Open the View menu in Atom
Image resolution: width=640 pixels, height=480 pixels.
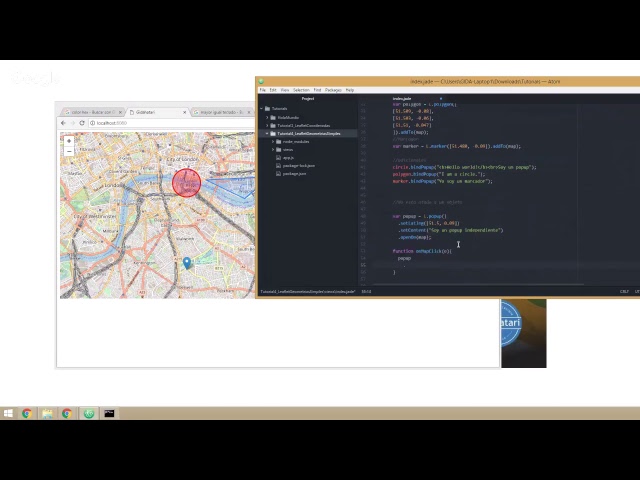(285, 90)
